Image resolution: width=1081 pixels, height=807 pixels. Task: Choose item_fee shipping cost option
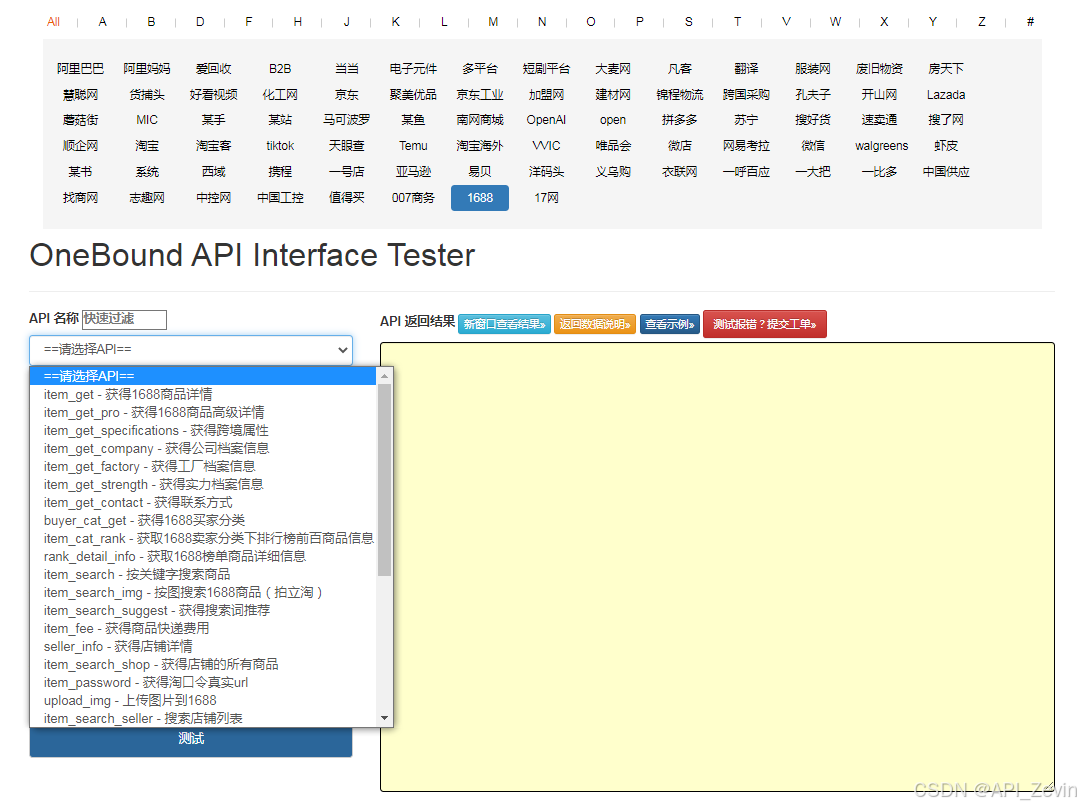[203, 629]
